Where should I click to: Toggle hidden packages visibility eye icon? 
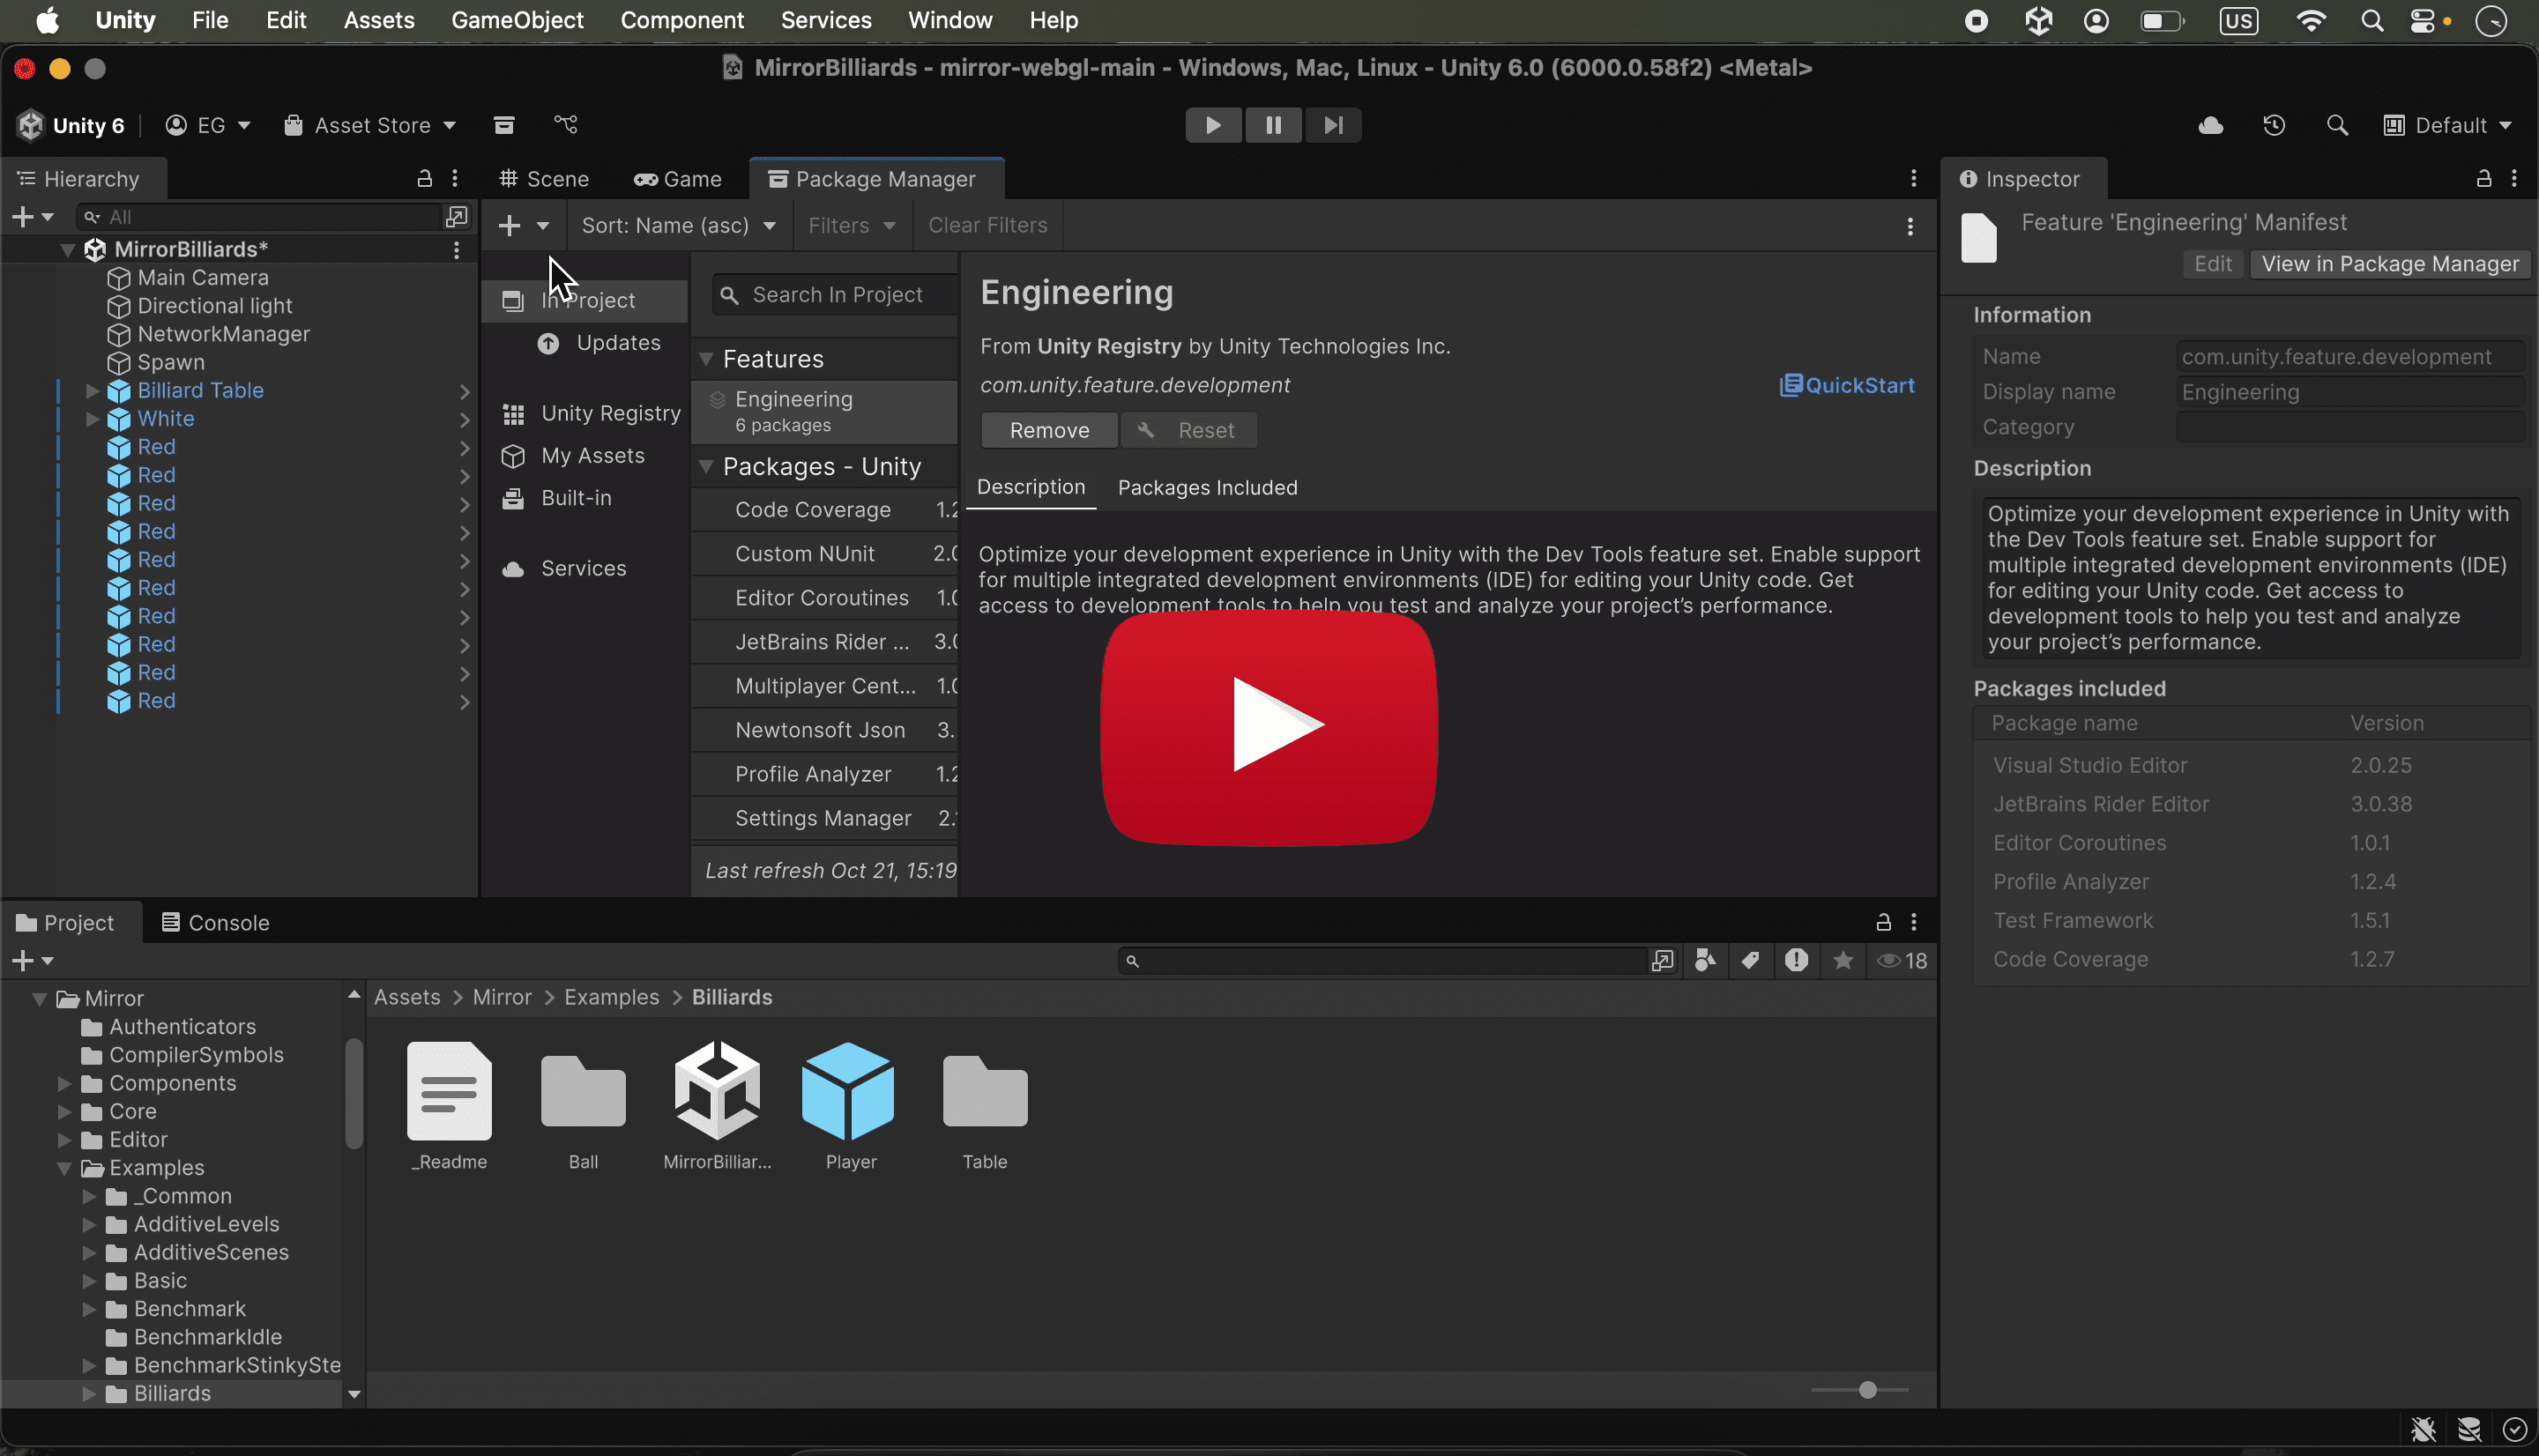pos(1888,960)
